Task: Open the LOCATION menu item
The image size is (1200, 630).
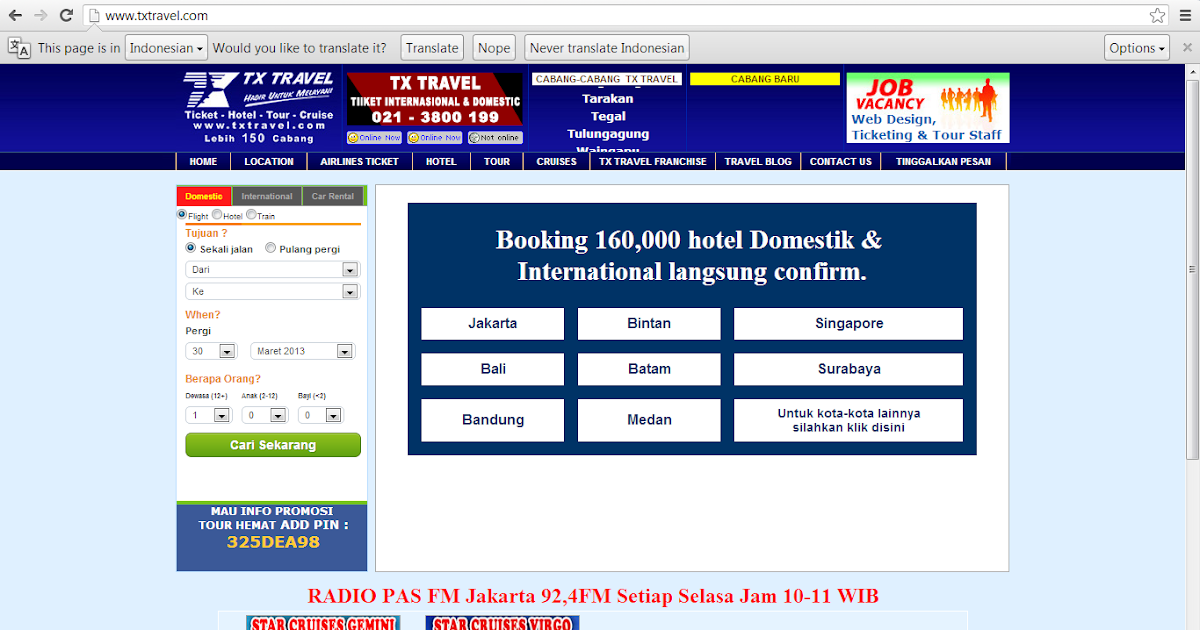Action: click(269, 161)
